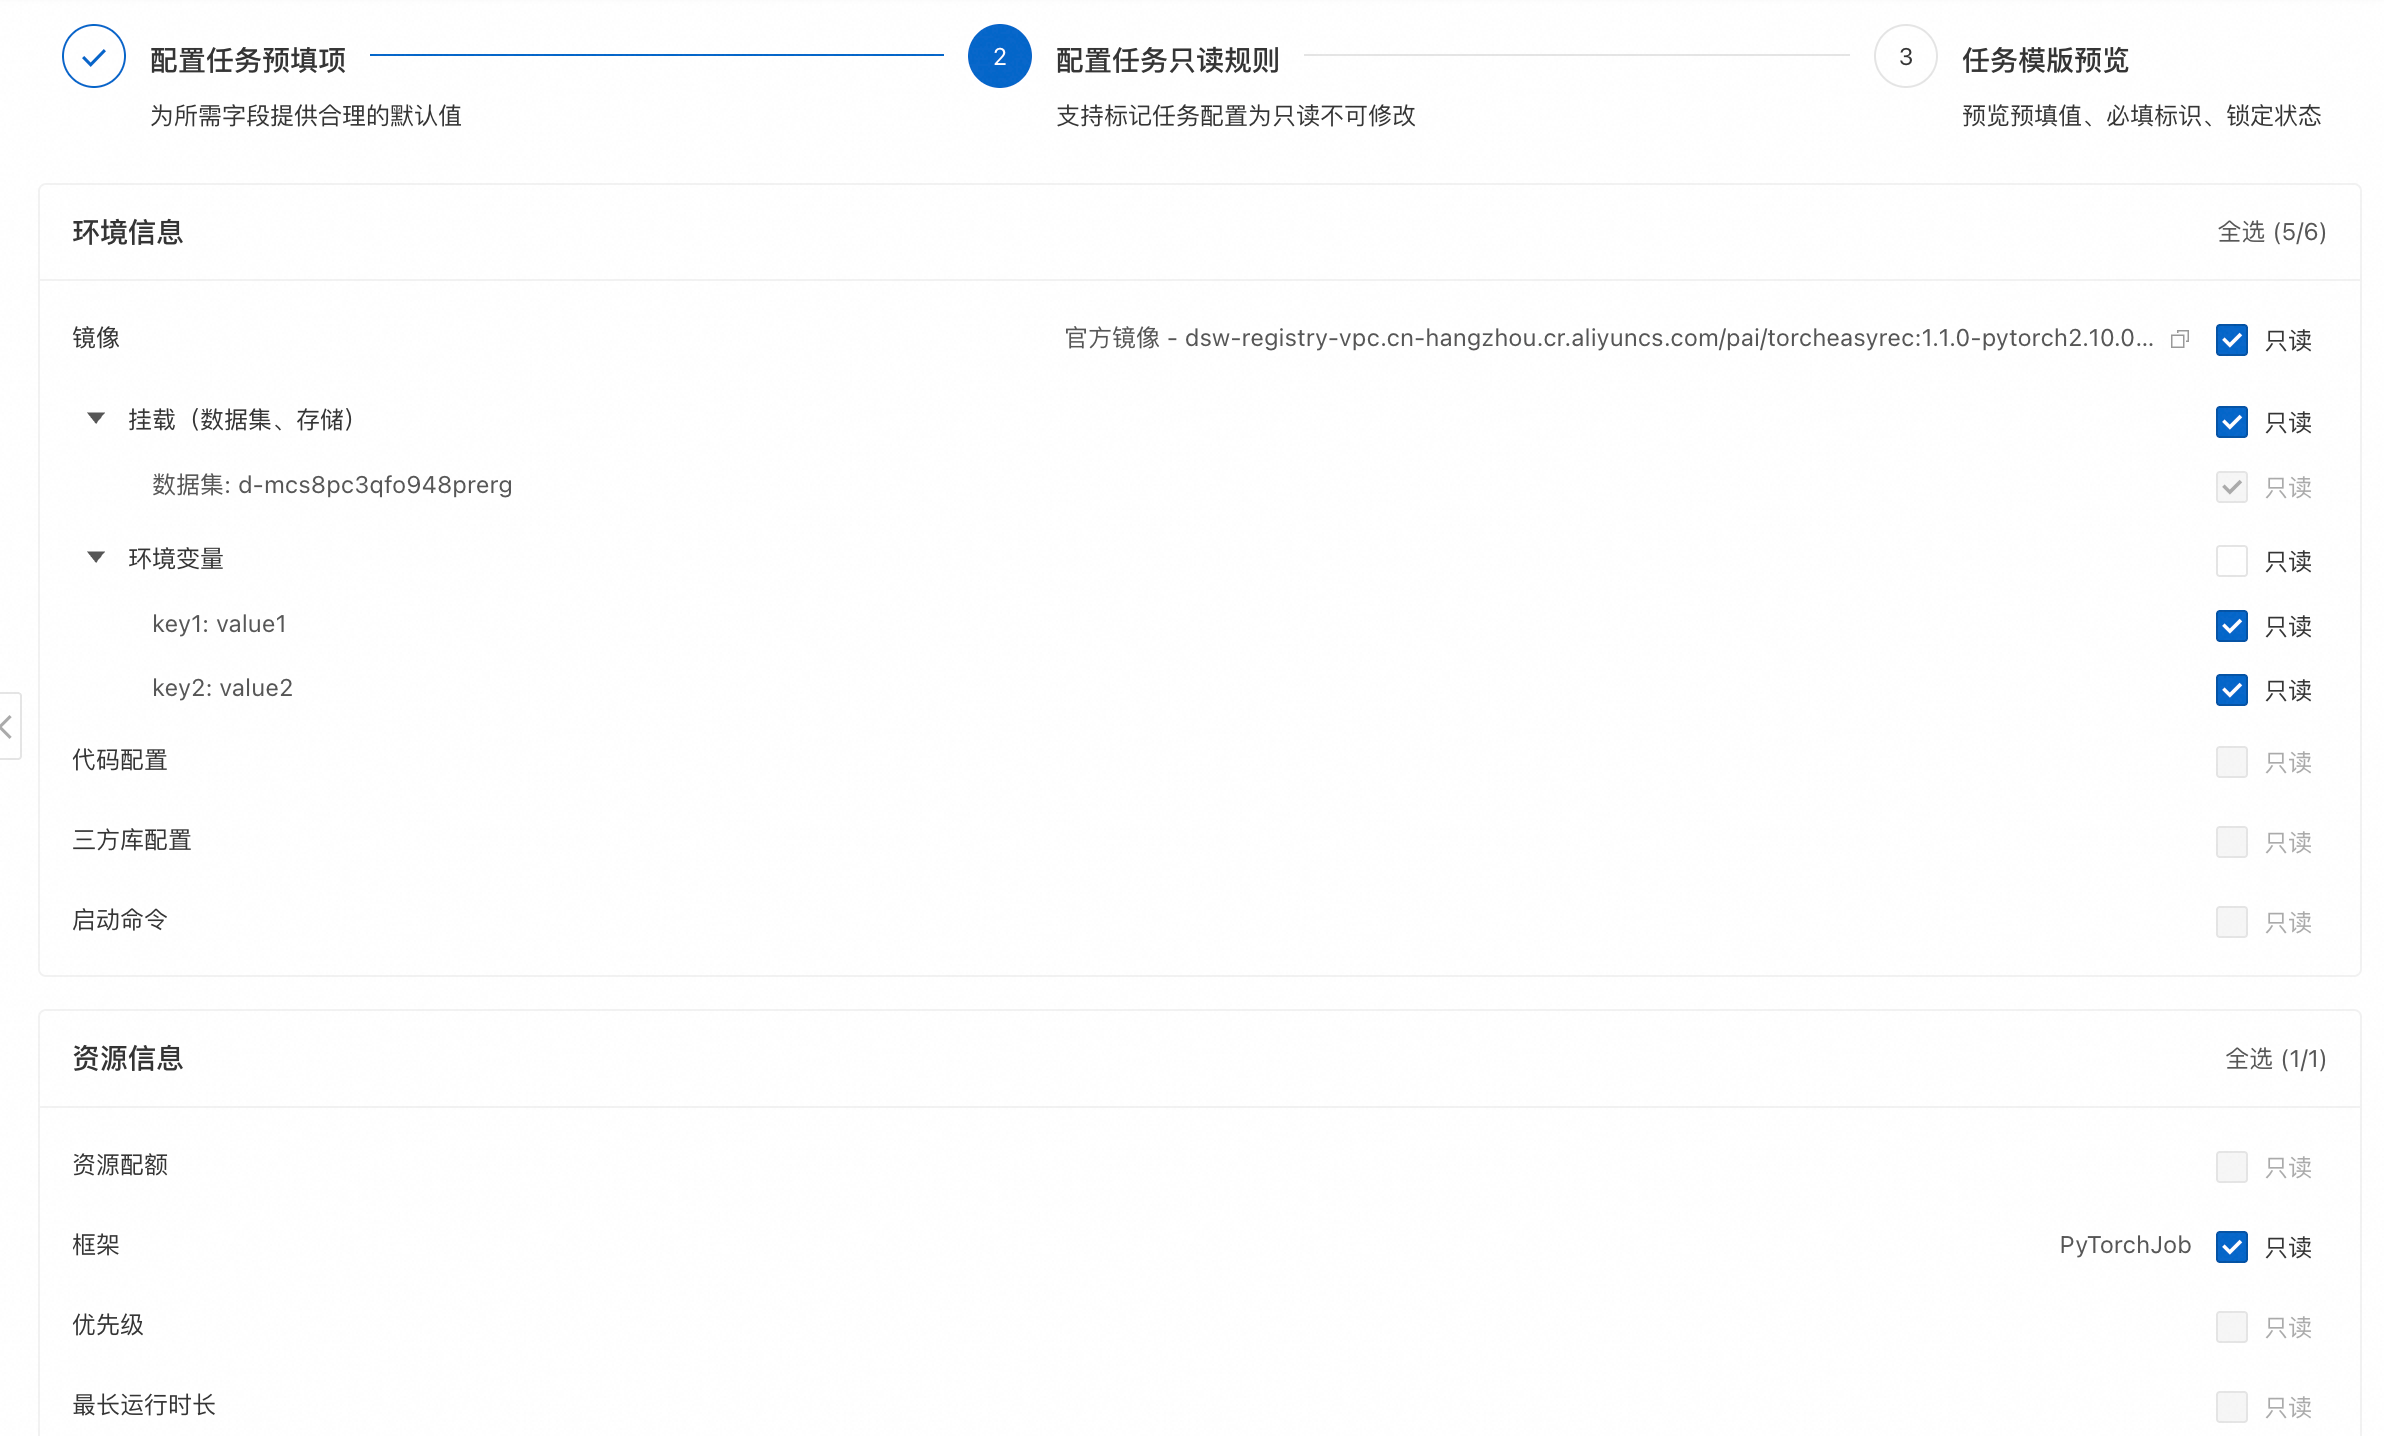This screenshot has height=1436, width=2384.
Task: Click the 数据集: d-mcs8pc3qfo948prerg text
Action: [x=332, y=485]
